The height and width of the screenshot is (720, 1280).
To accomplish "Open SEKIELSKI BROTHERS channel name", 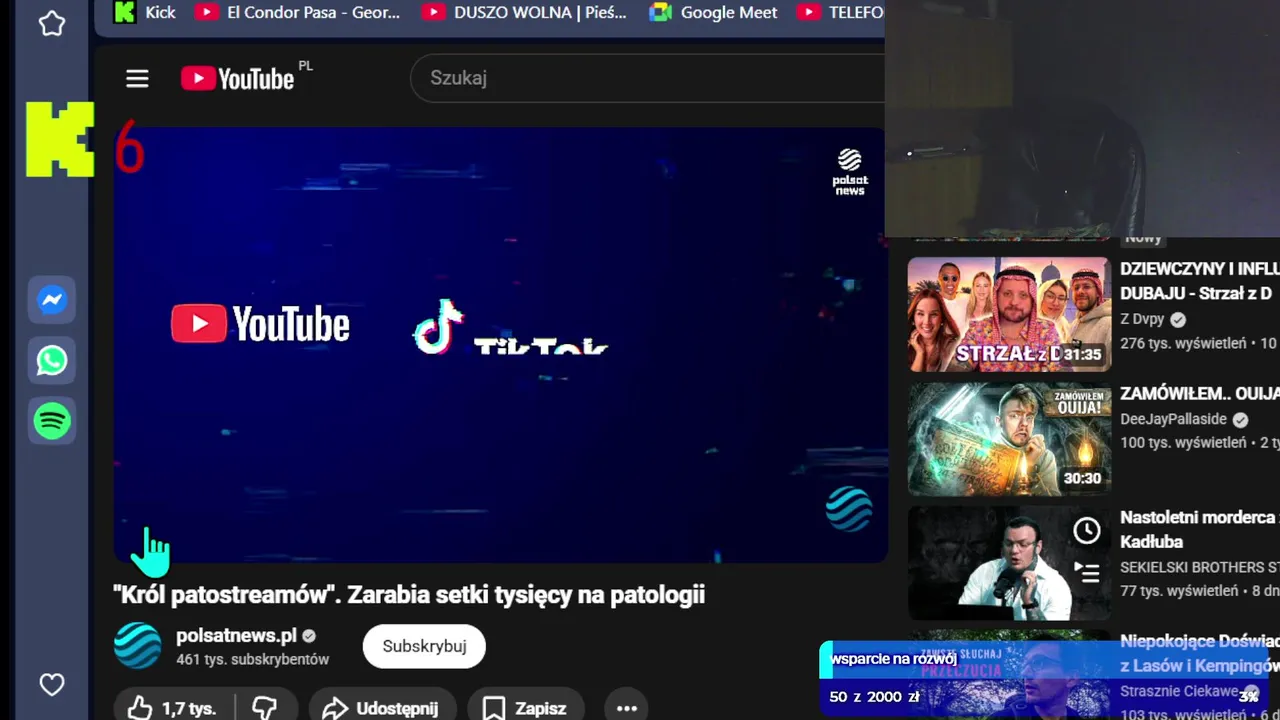I will pos(1200,567).
